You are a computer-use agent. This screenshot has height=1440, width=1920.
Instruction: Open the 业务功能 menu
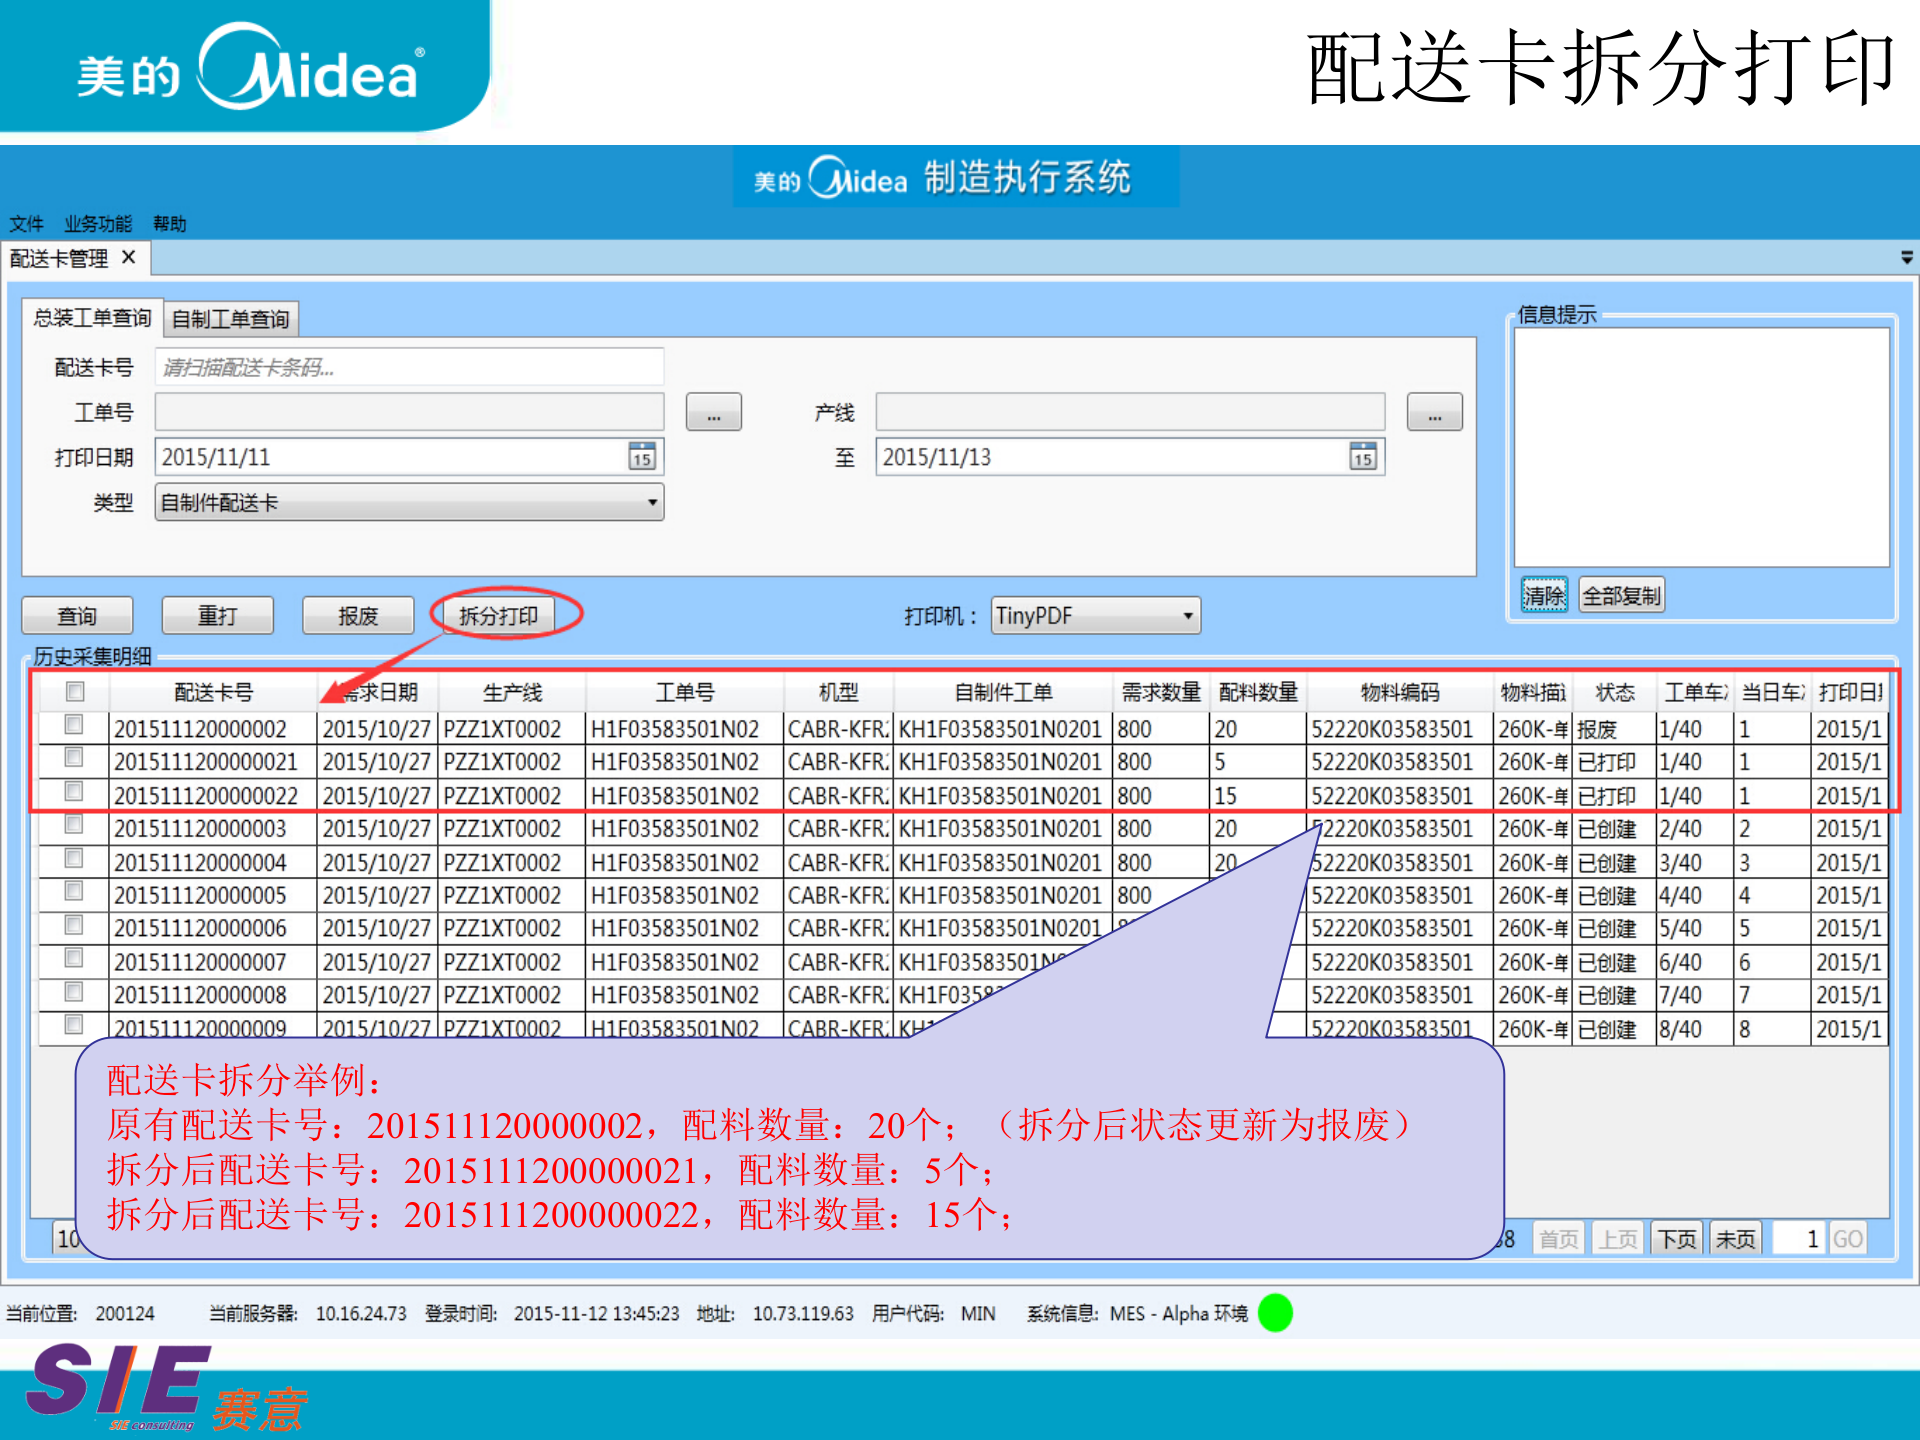pos(98,223)
